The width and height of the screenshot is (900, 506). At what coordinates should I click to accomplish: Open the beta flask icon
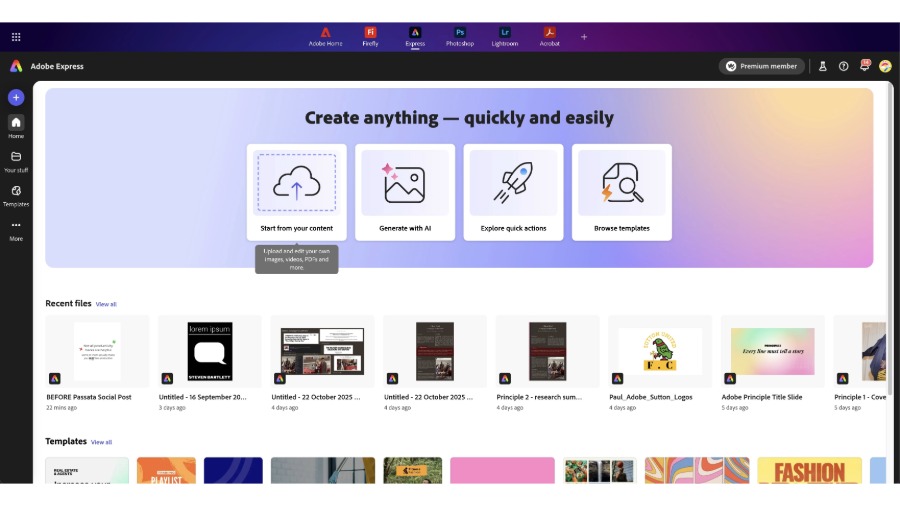coord(823,66)
